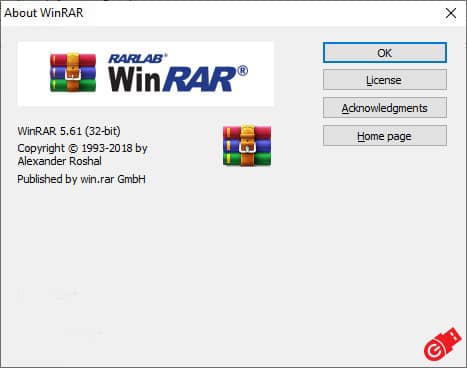The image size is (467, 368).
Task: Click 'Published by win.rar GmbH' text
Action: pos(81,179)
